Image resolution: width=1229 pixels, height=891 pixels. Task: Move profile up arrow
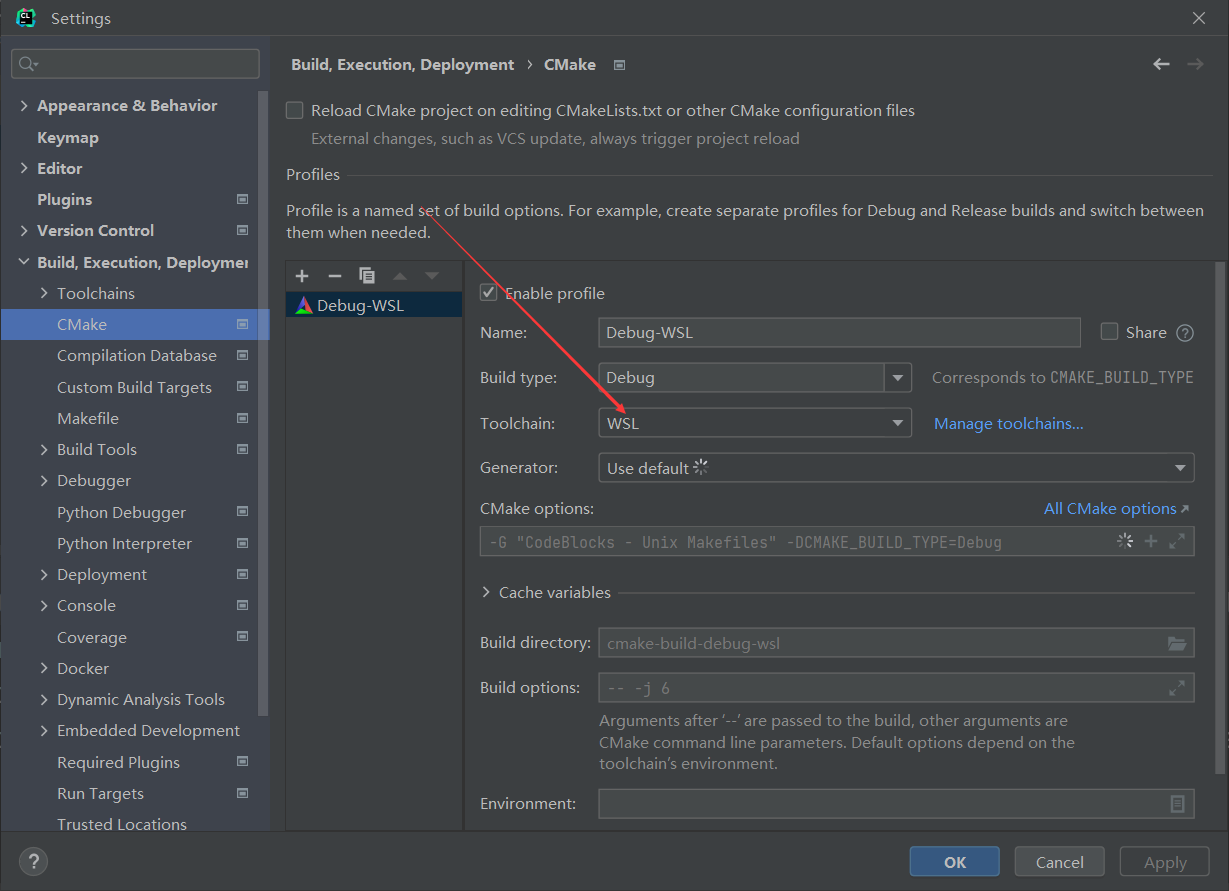[400, 276]
